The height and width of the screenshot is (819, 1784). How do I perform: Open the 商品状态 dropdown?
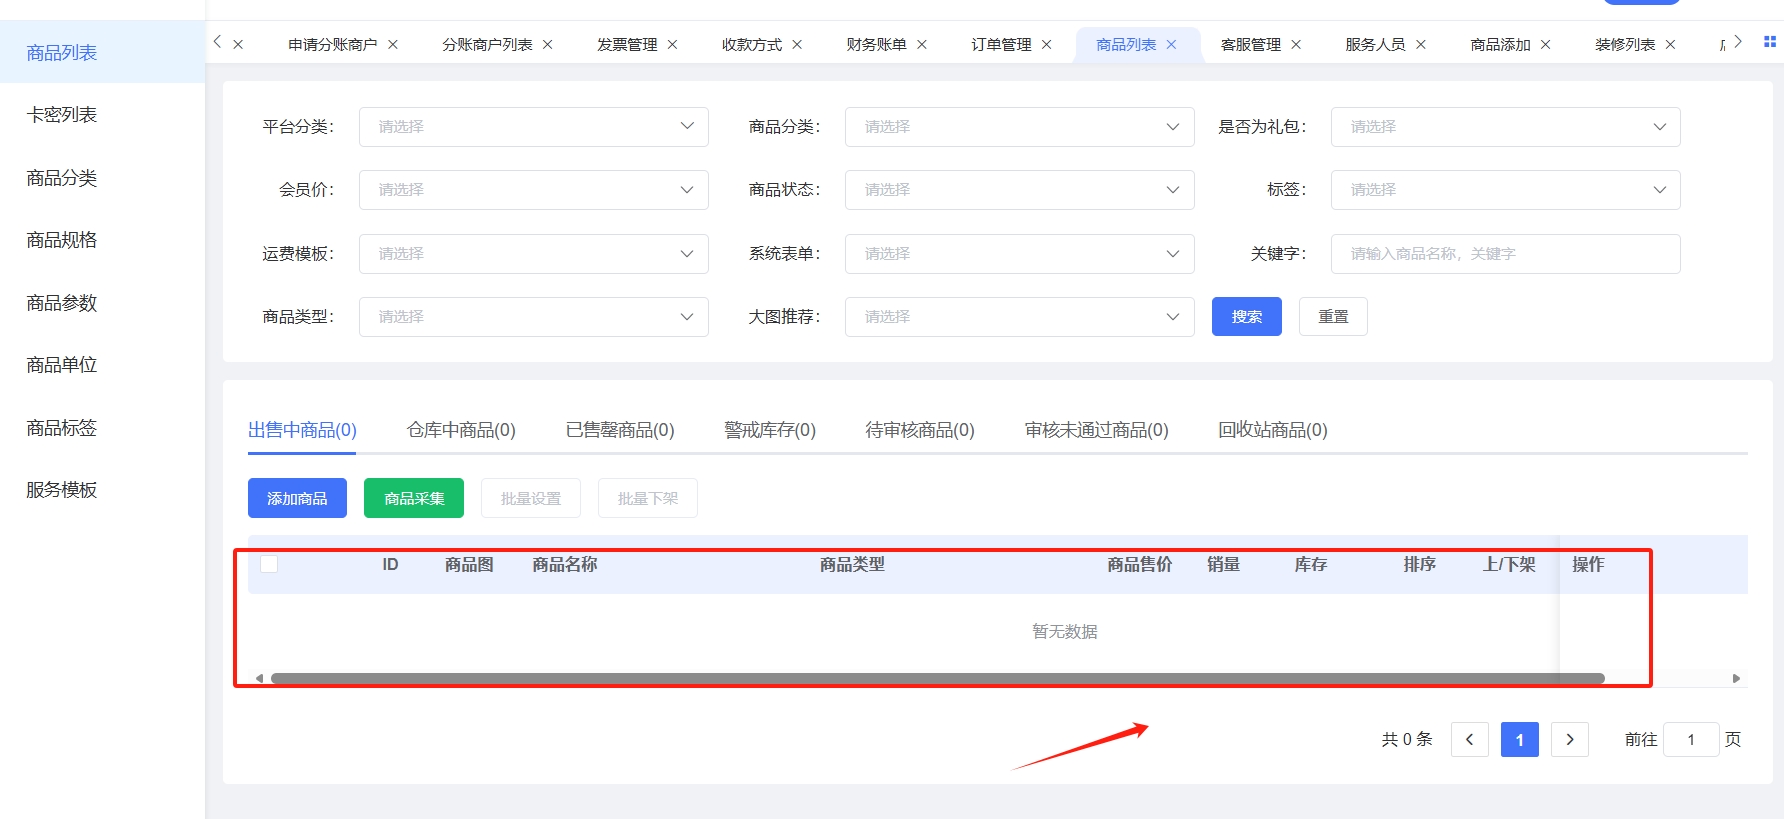pos(1019,190)
